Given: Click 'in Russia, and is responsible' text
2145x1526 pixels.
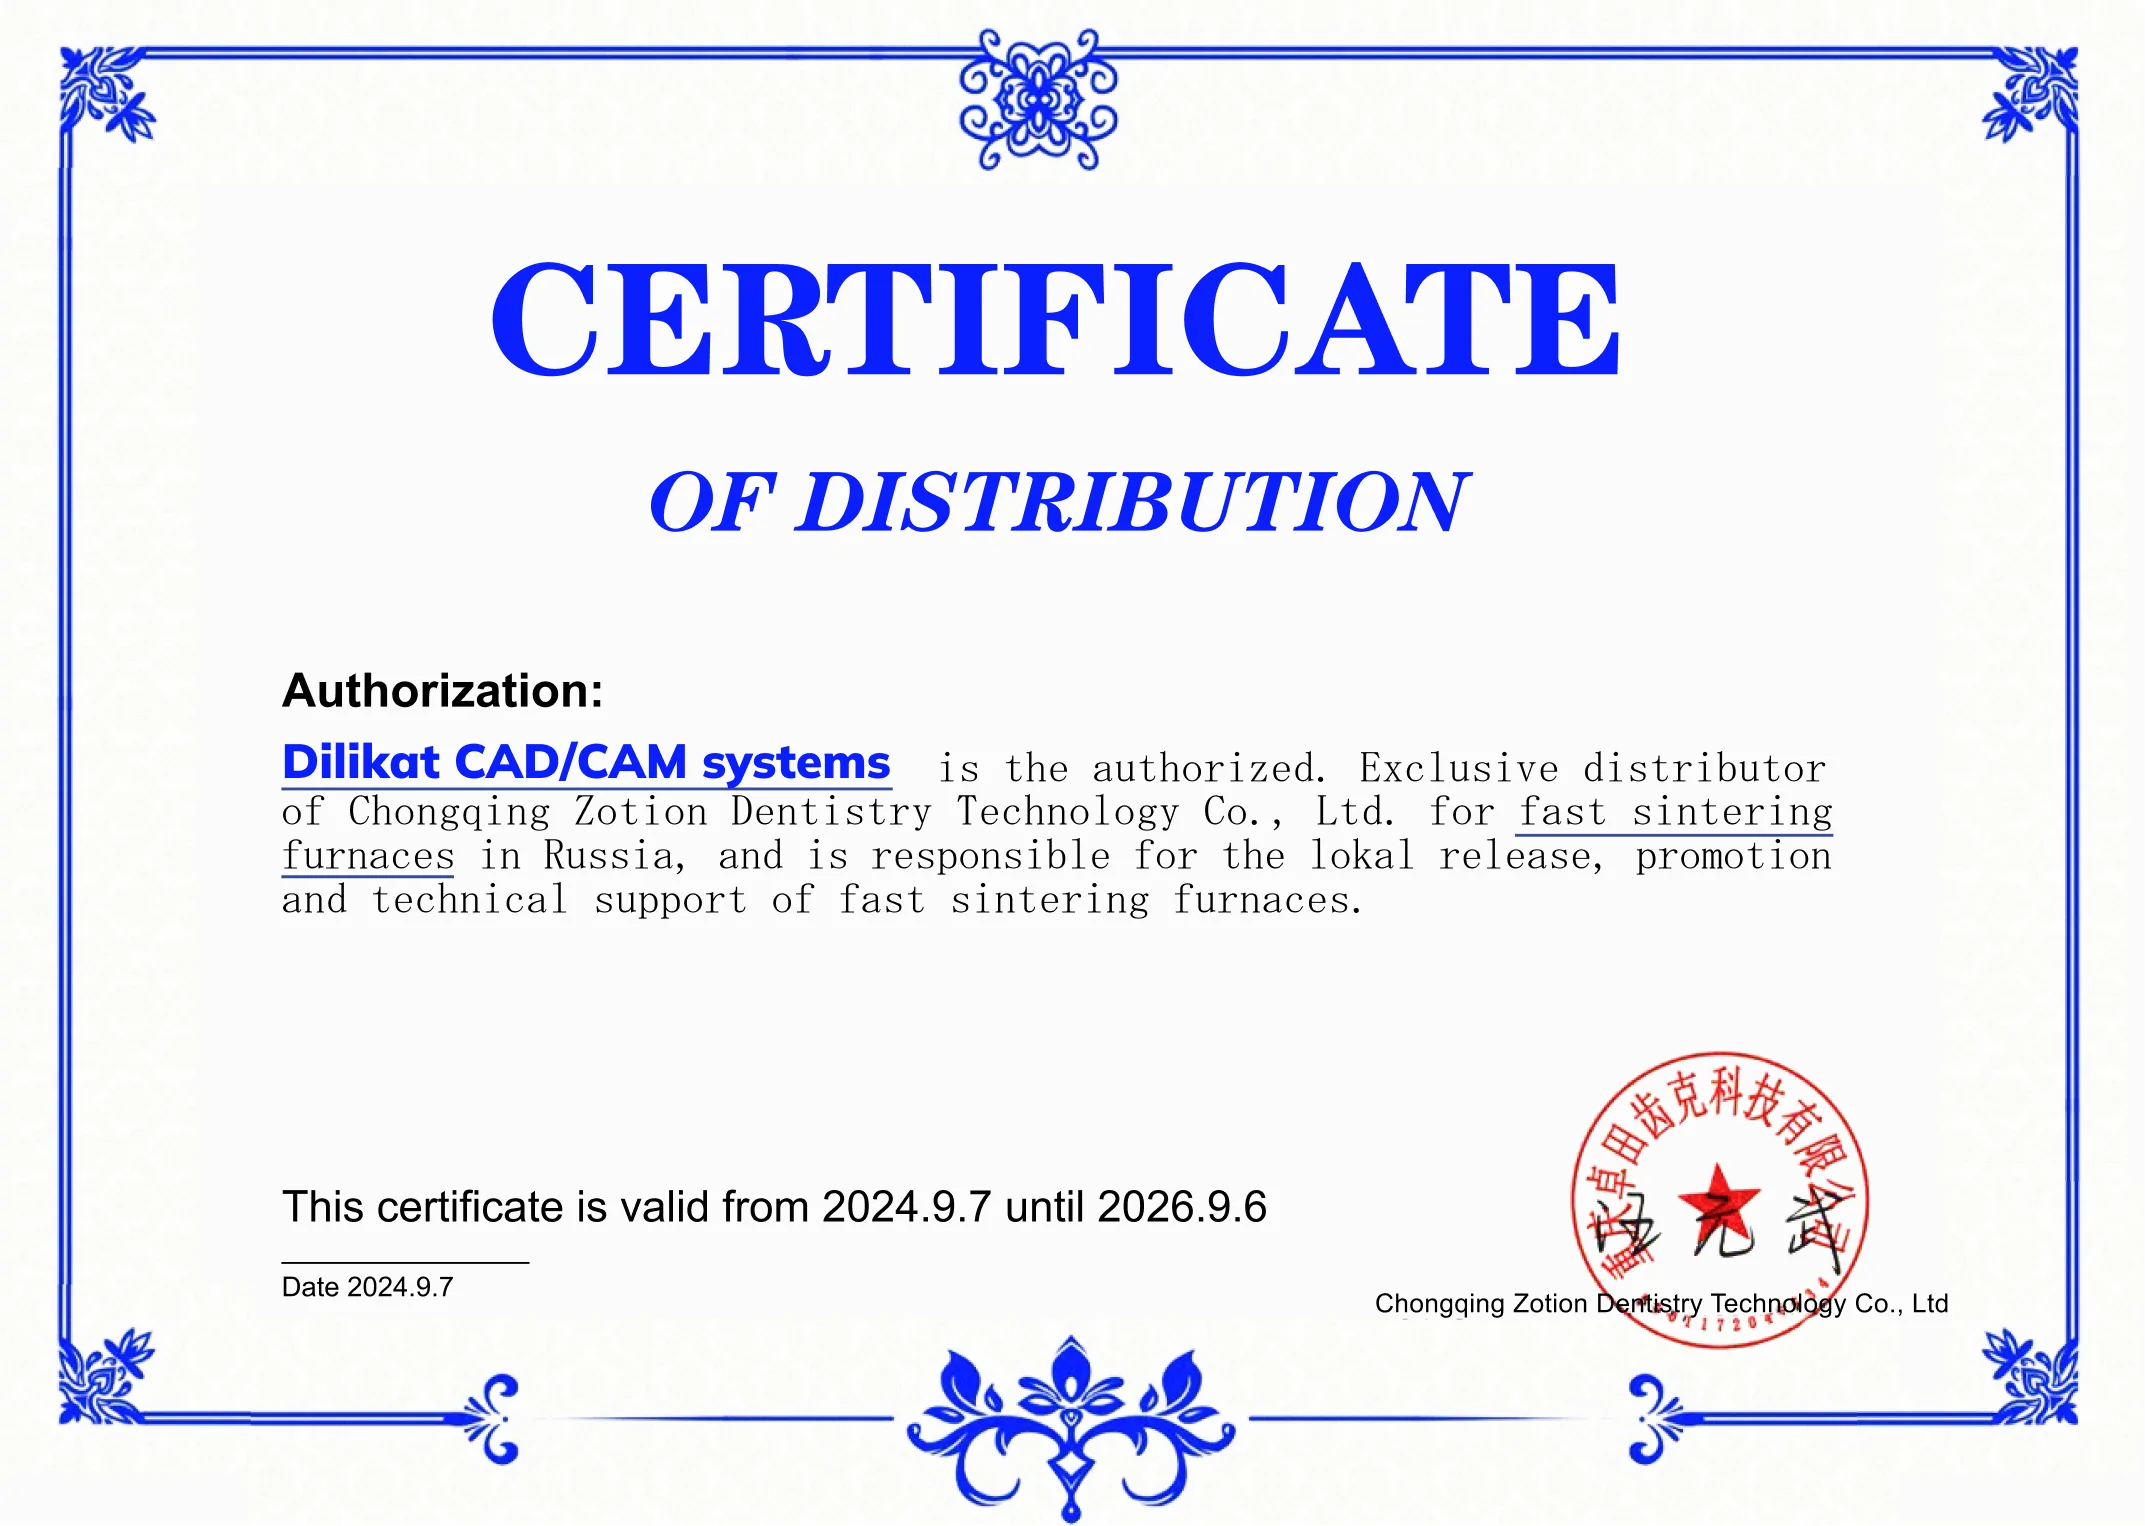Looking at the screenshot, I should tap(796, 856).
